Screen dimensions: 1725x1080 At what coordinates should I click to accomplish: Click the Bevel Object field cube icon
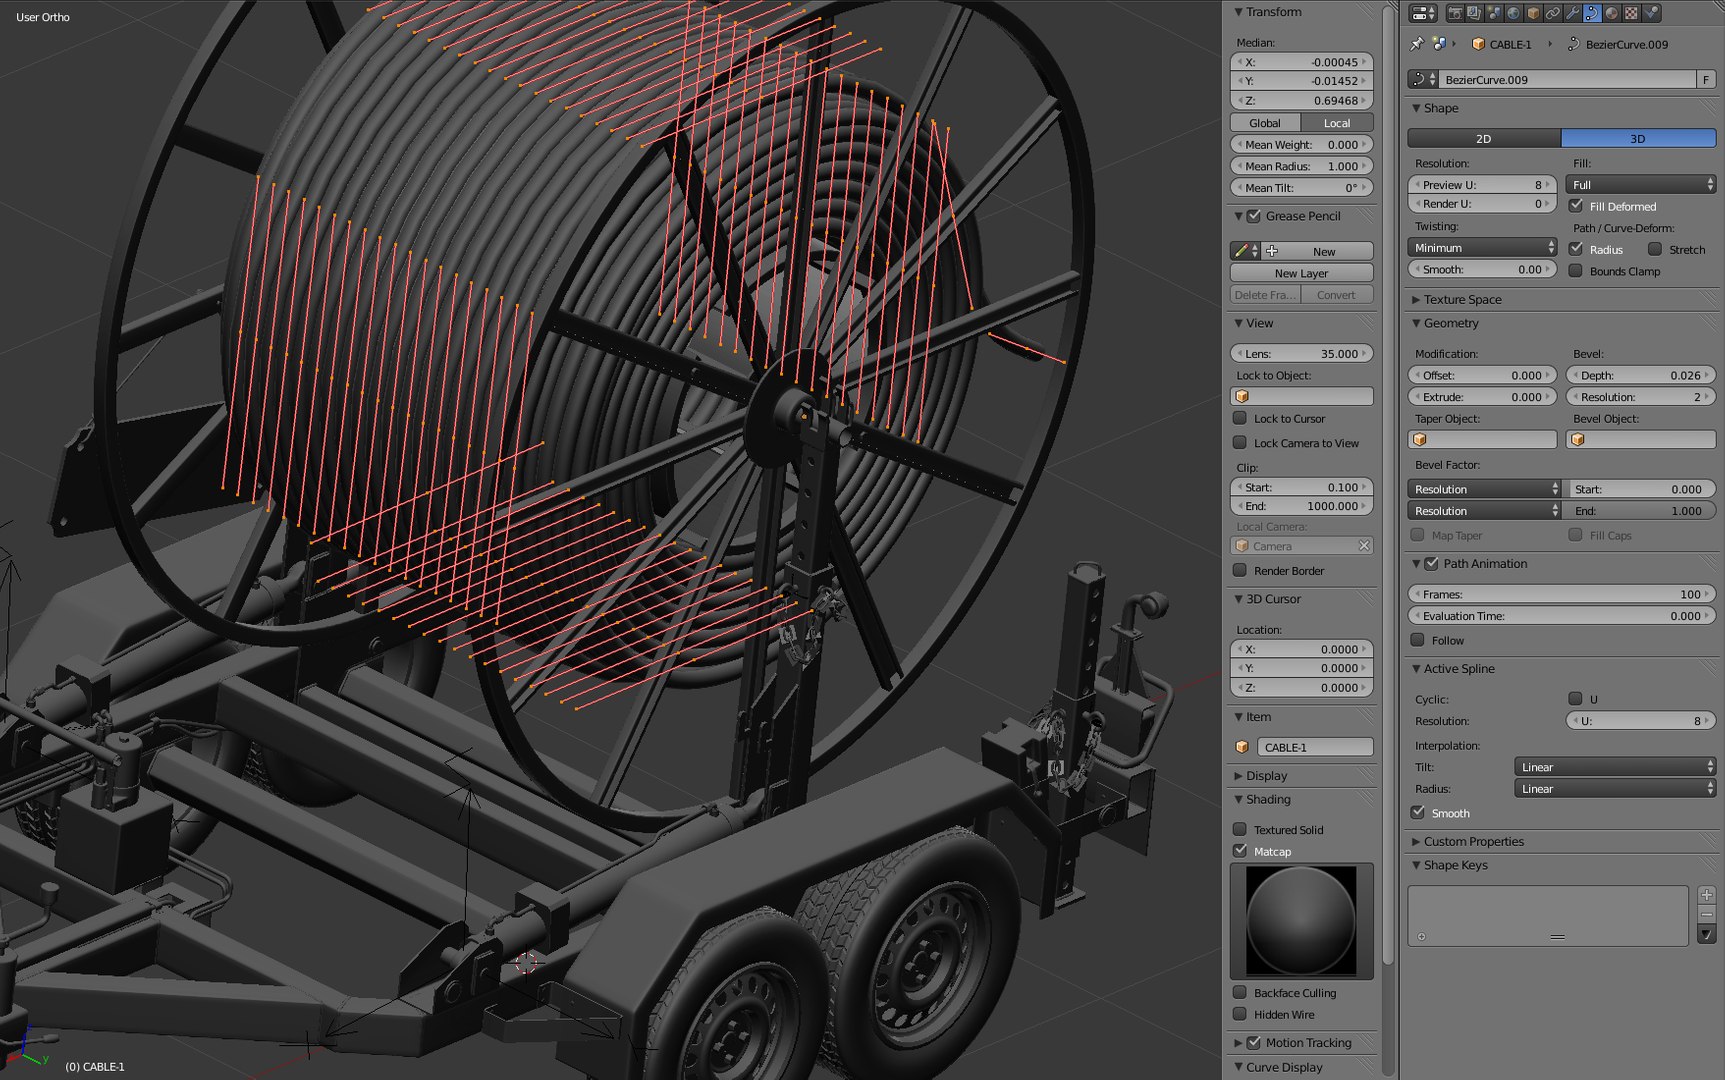[x=1578, y=440]
